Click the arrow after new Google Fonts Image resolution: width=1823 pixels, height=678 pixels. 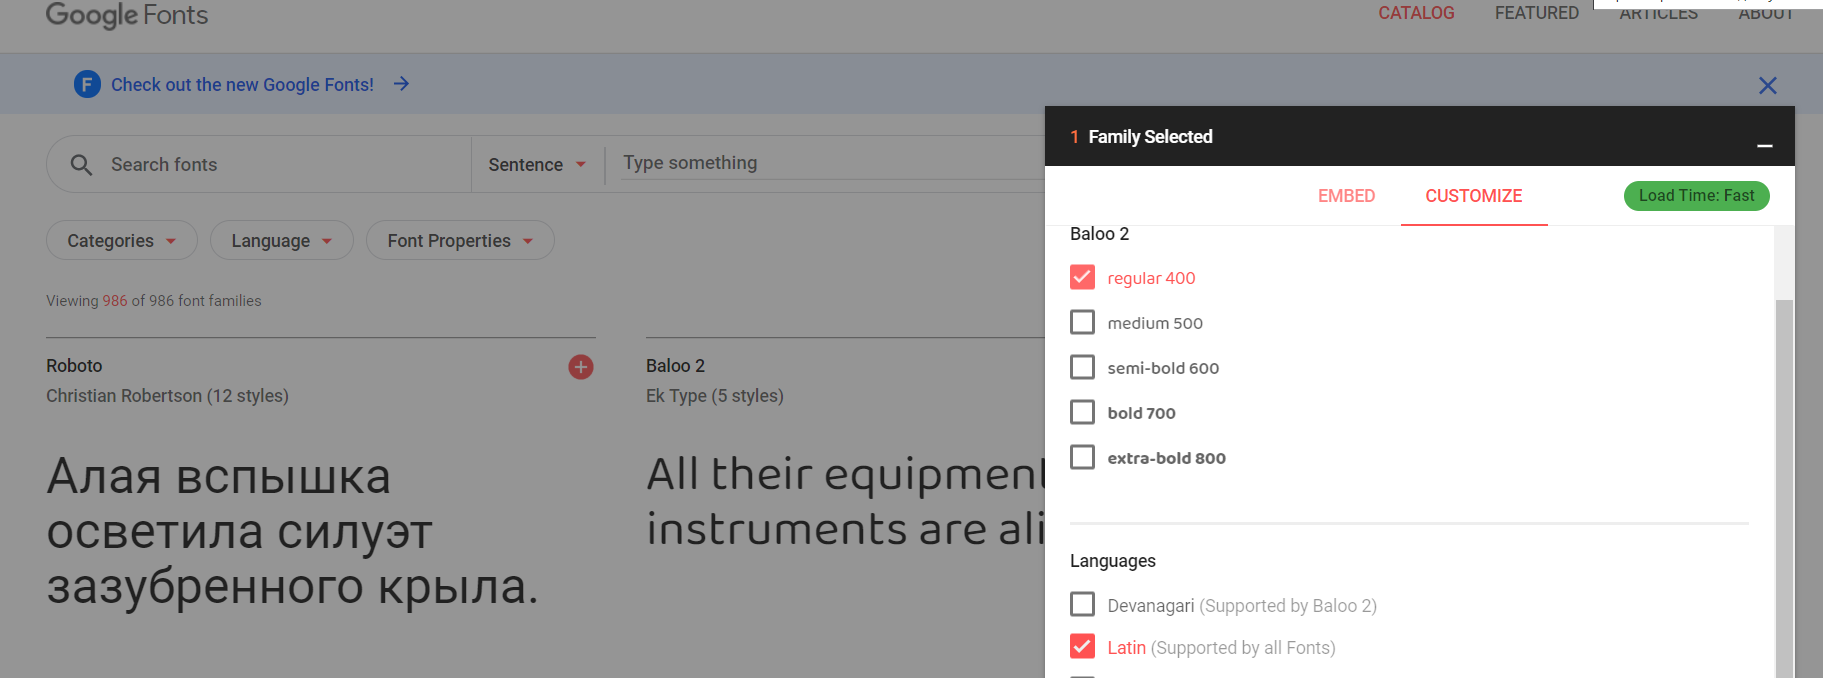(x=401, y=84)
